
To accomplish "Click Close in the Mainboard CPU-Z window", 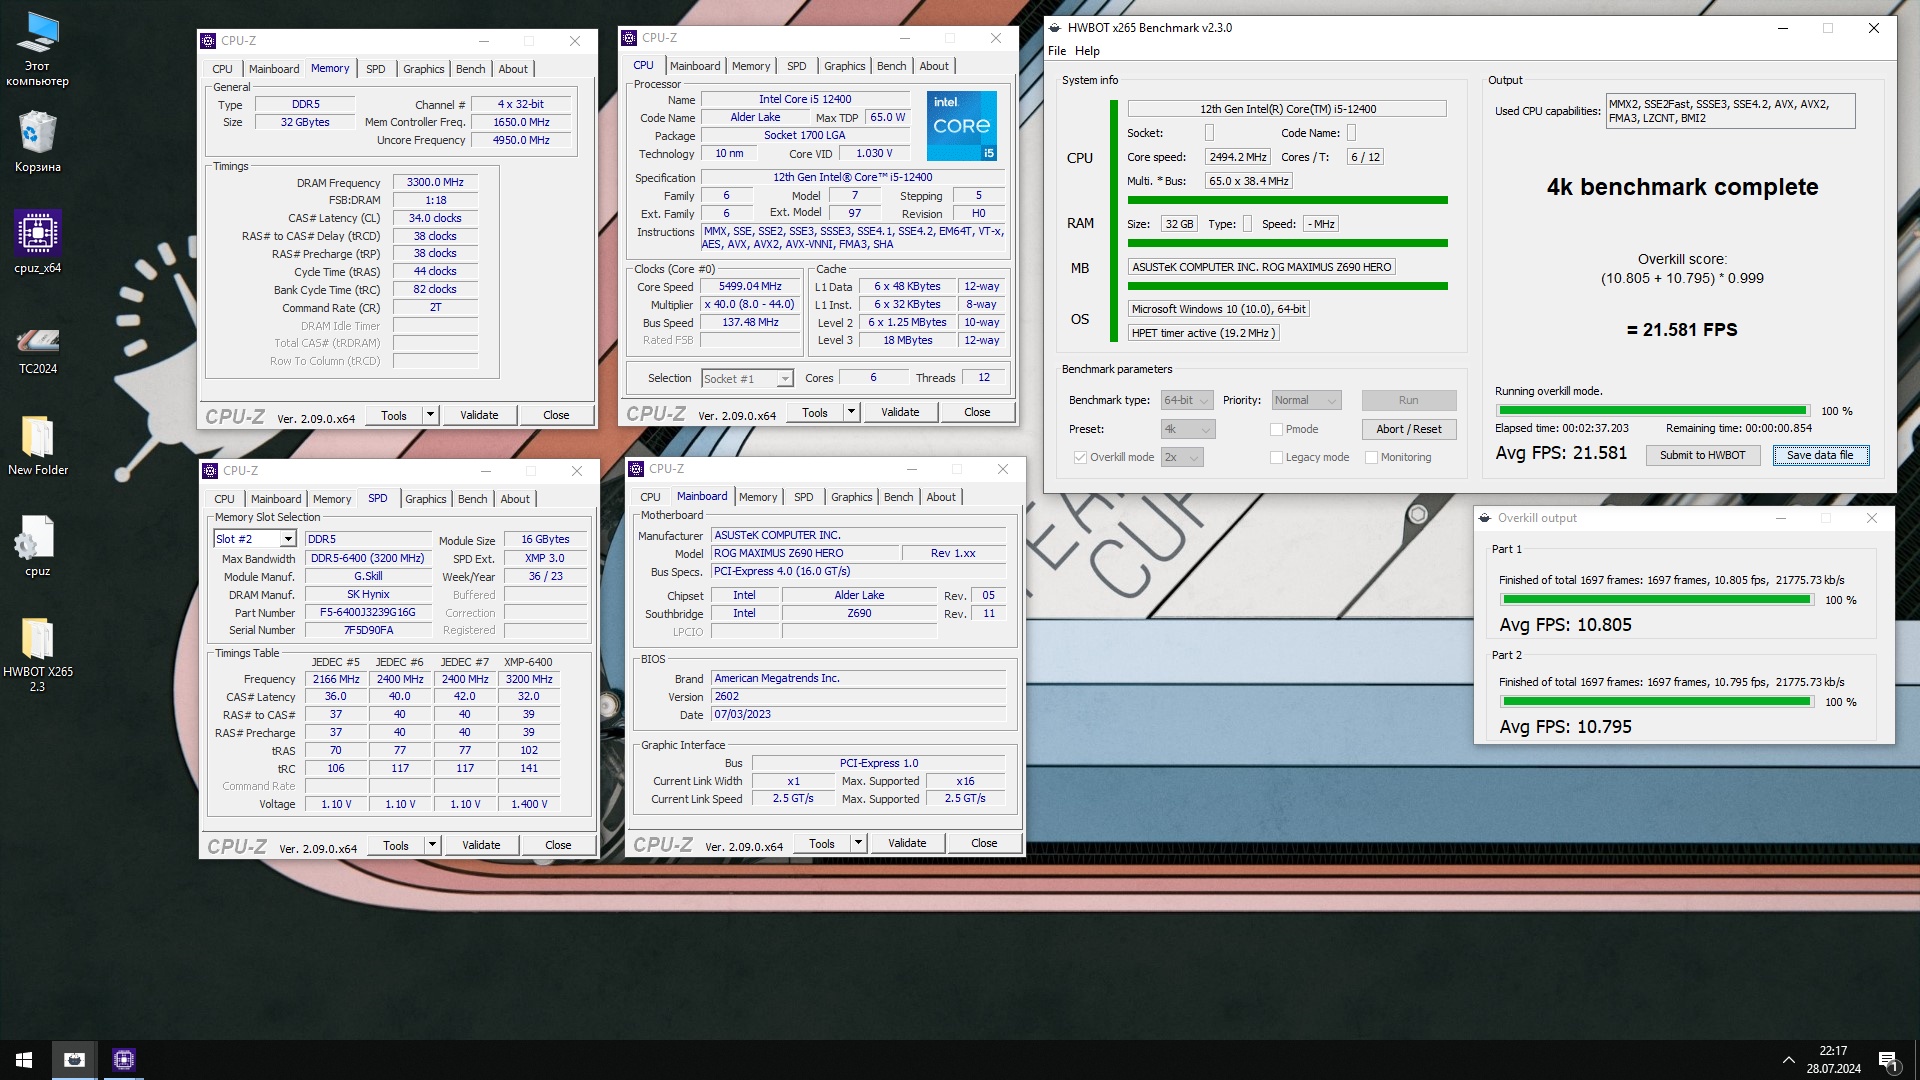I will point(984,843).
